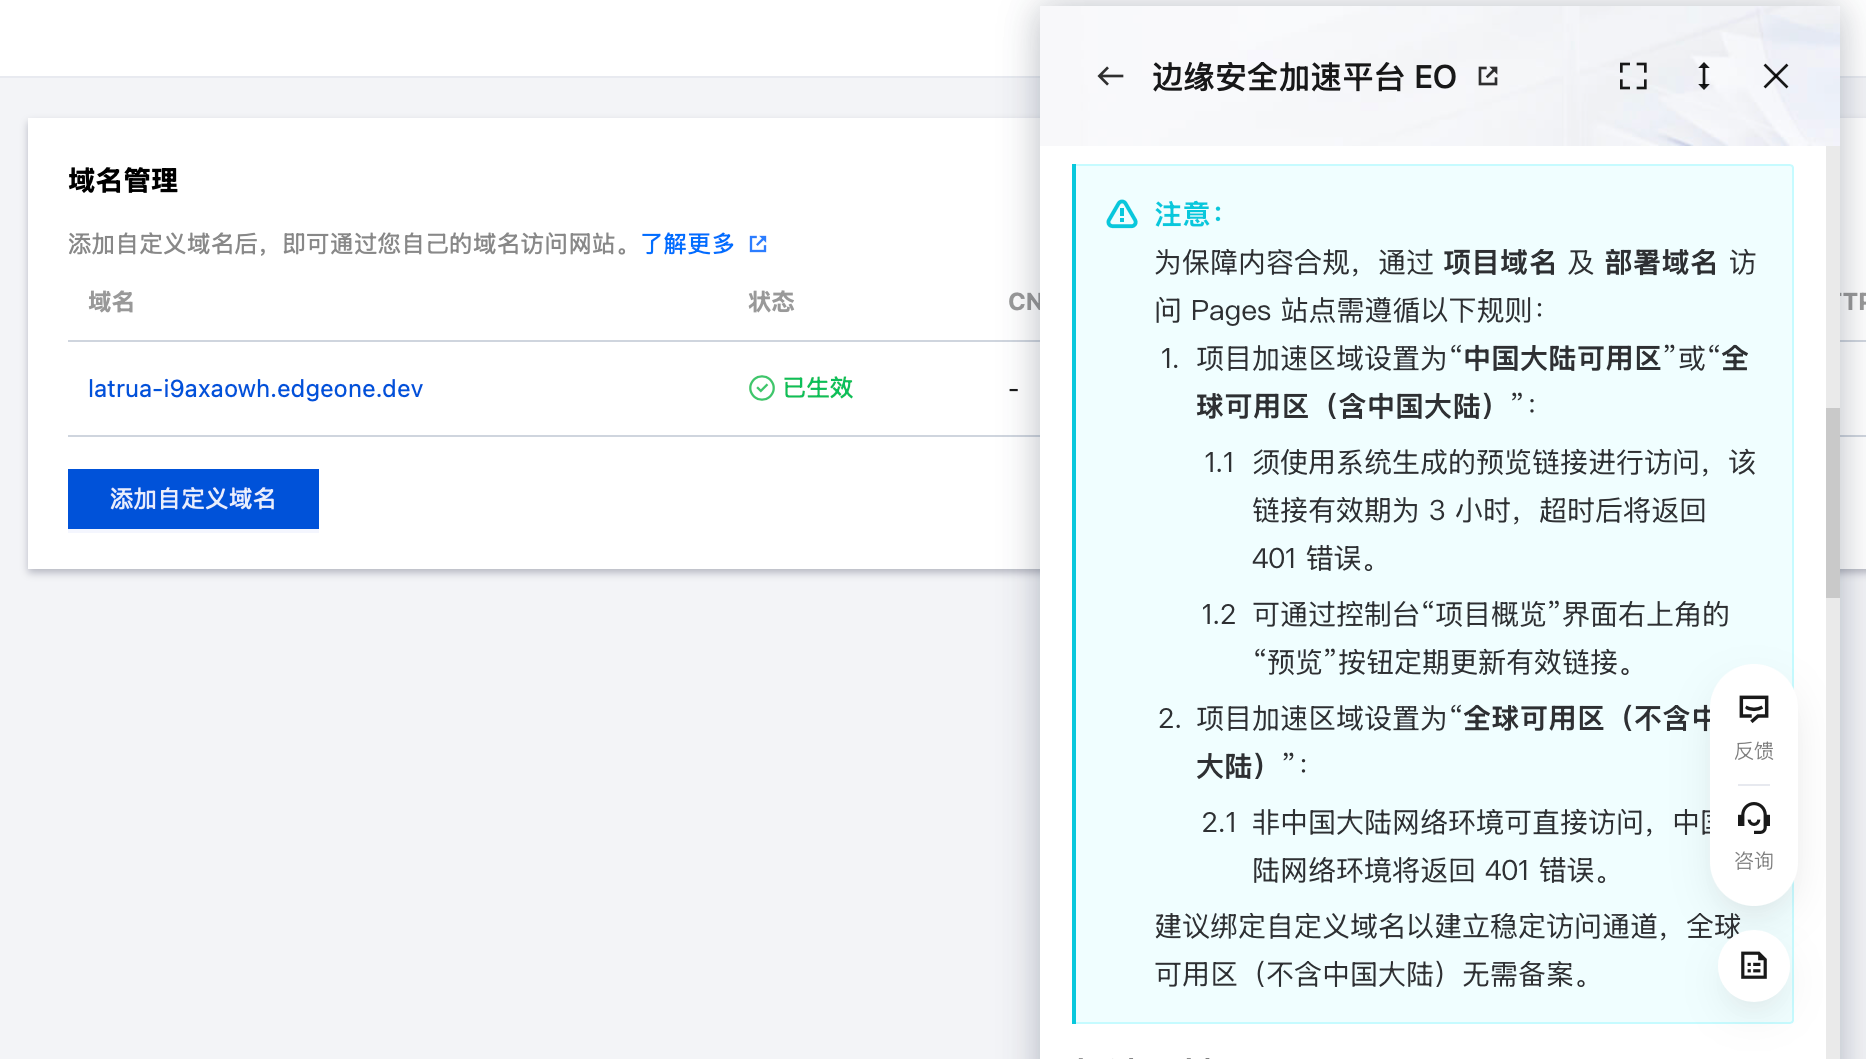Click the 边缘安全加速平台 EO title
The width and height of the screenshot is (1866, 1059).
pyautogui.click(x=1304, y=77)
